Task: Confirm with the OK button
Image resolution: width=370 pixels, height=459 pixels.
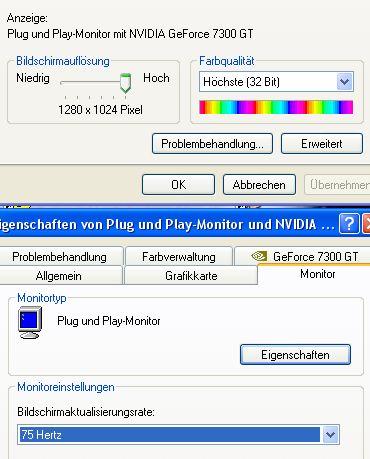Action: click(178, 184)
